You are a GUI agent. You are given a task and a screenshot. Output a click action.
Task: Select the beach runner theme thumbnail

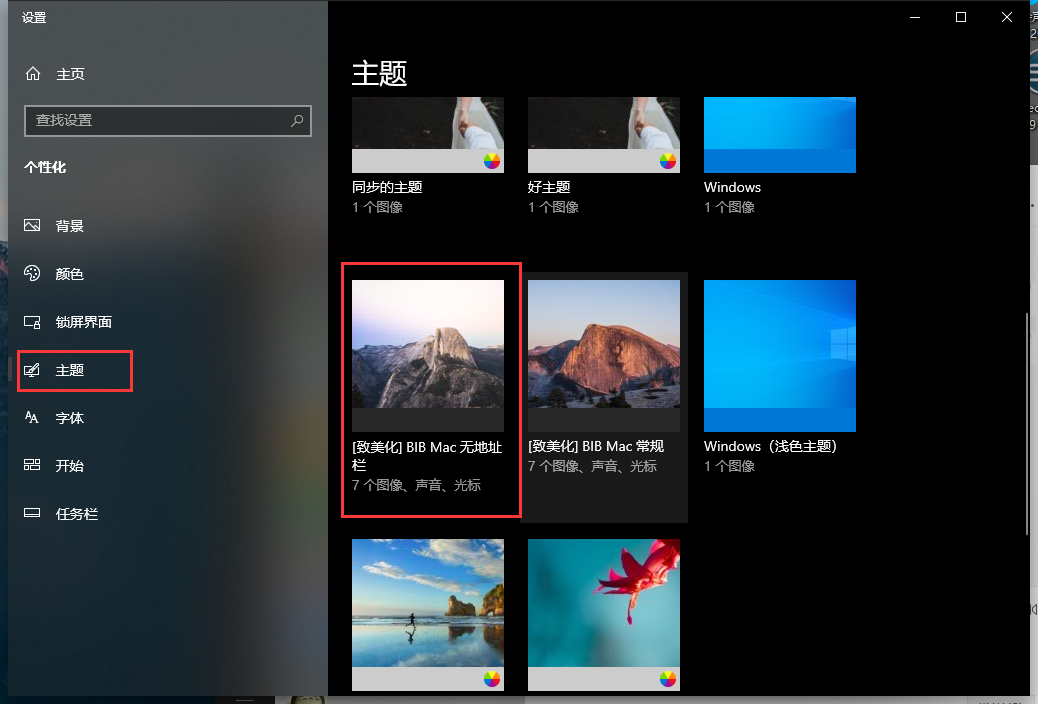click(428, 615)
